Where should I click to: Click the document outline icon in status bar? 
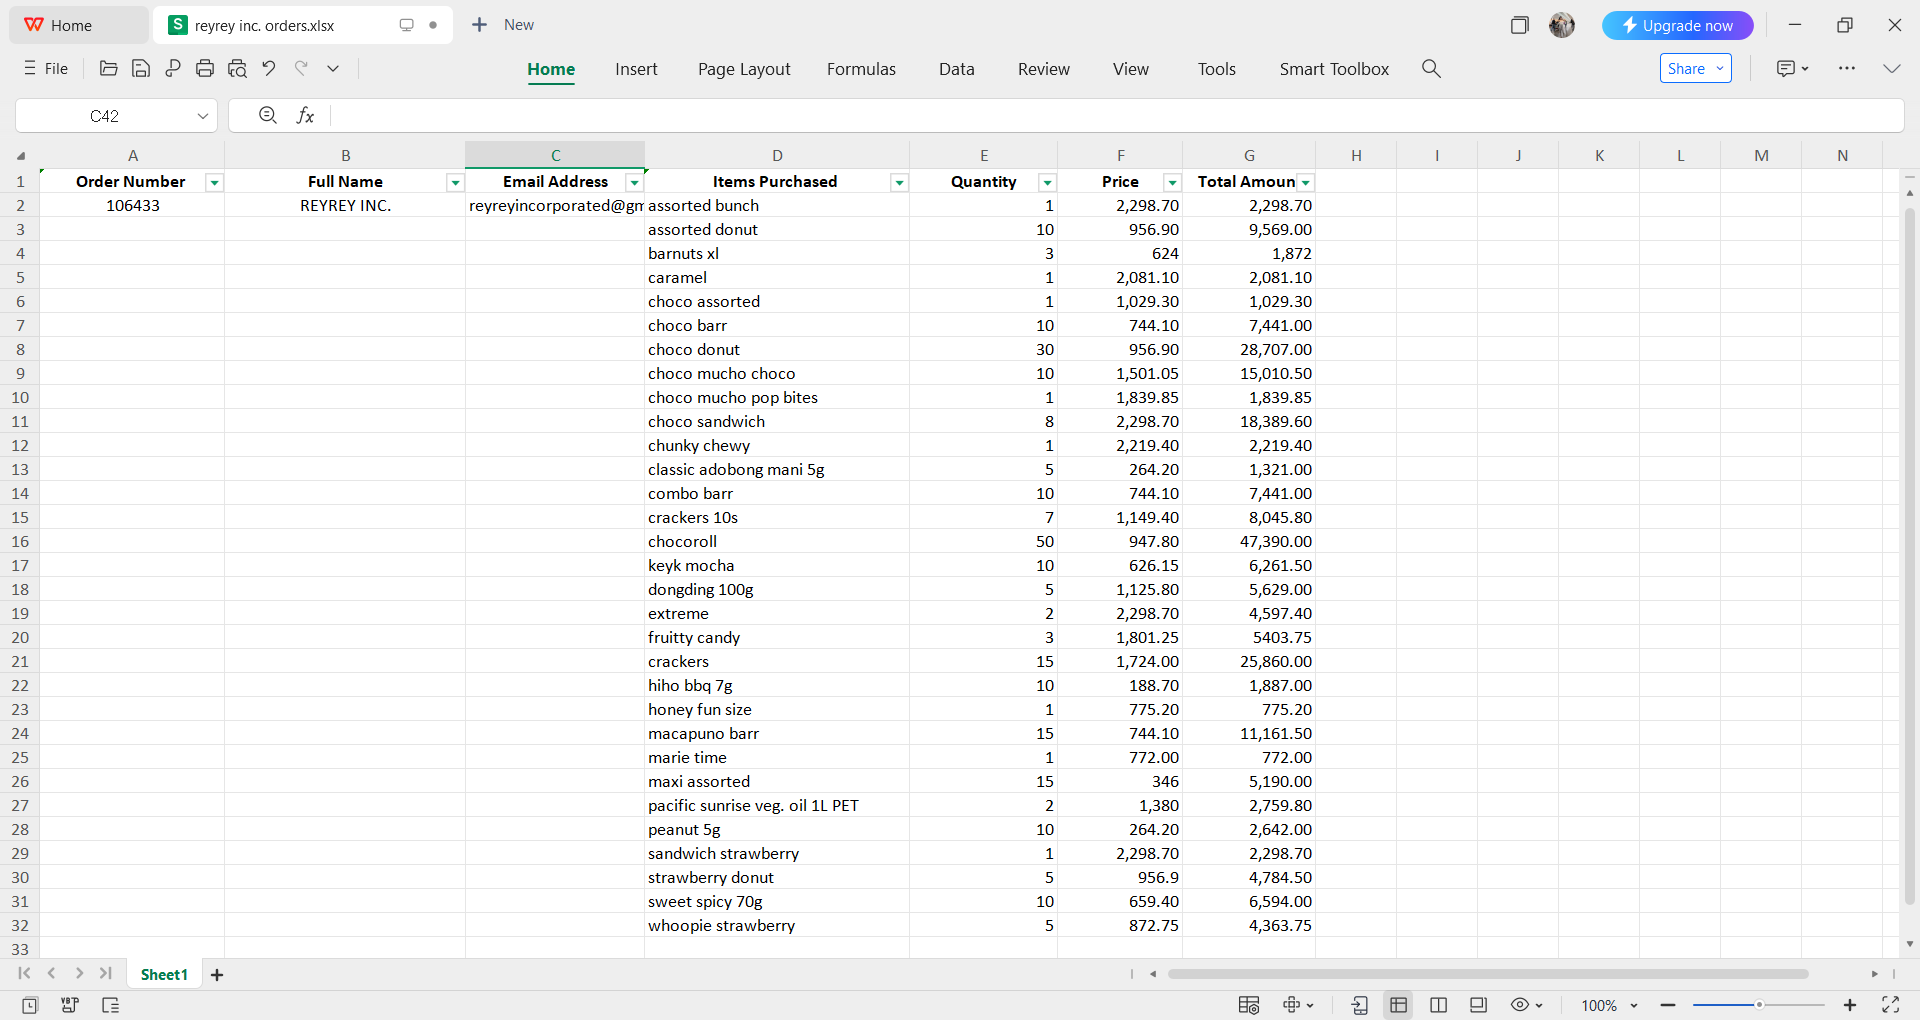pyautogui.click(x=110, y=1005)
